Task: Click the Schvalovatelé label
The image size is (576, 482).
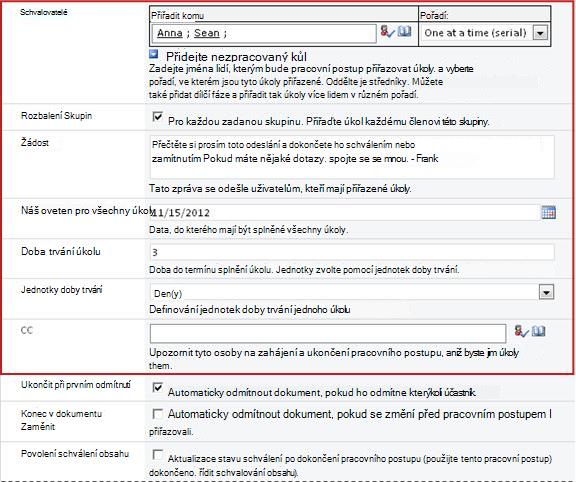Action: (x=44, y=12)
